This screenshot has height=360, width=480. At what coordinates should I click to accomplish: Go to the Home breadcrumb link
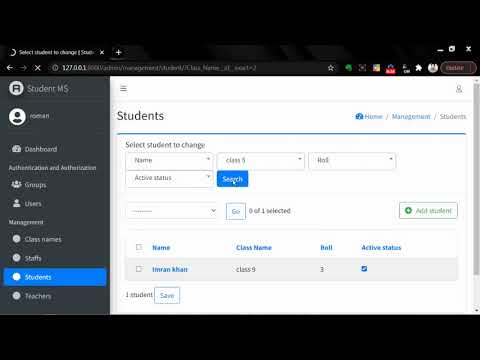[x=369, y=116]
